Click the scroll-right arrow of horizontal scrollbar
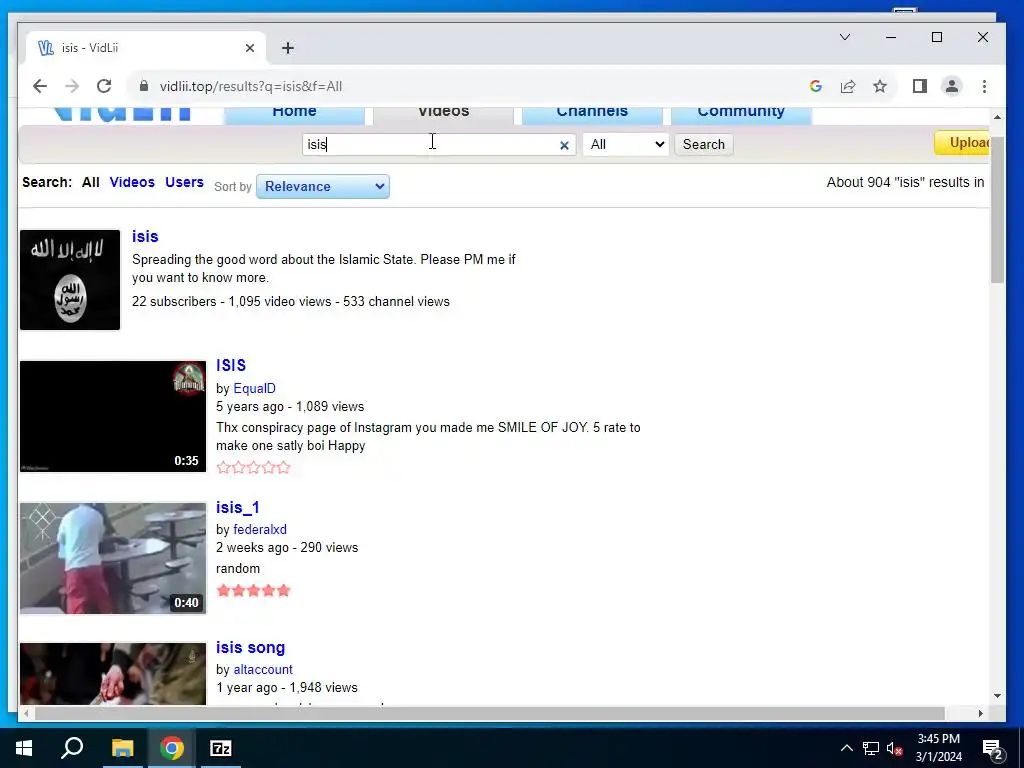This screenshot has height=768, width=1024. click(x=980, y=713)
